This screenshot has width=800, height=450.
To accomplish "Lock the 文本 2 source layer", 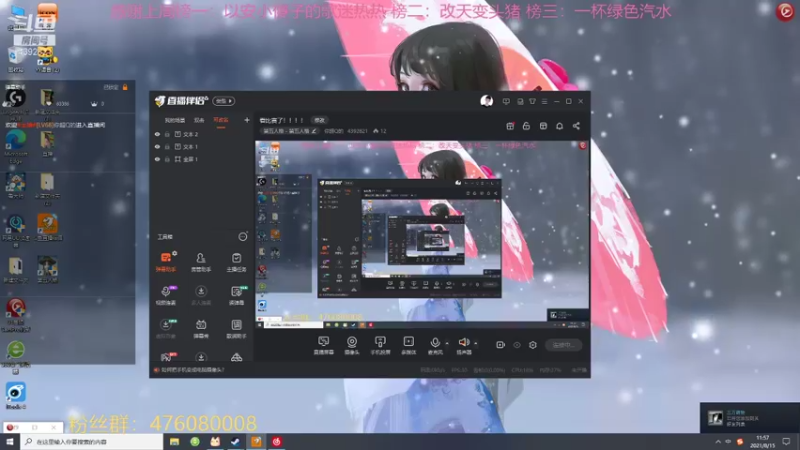I will [167, 134].
